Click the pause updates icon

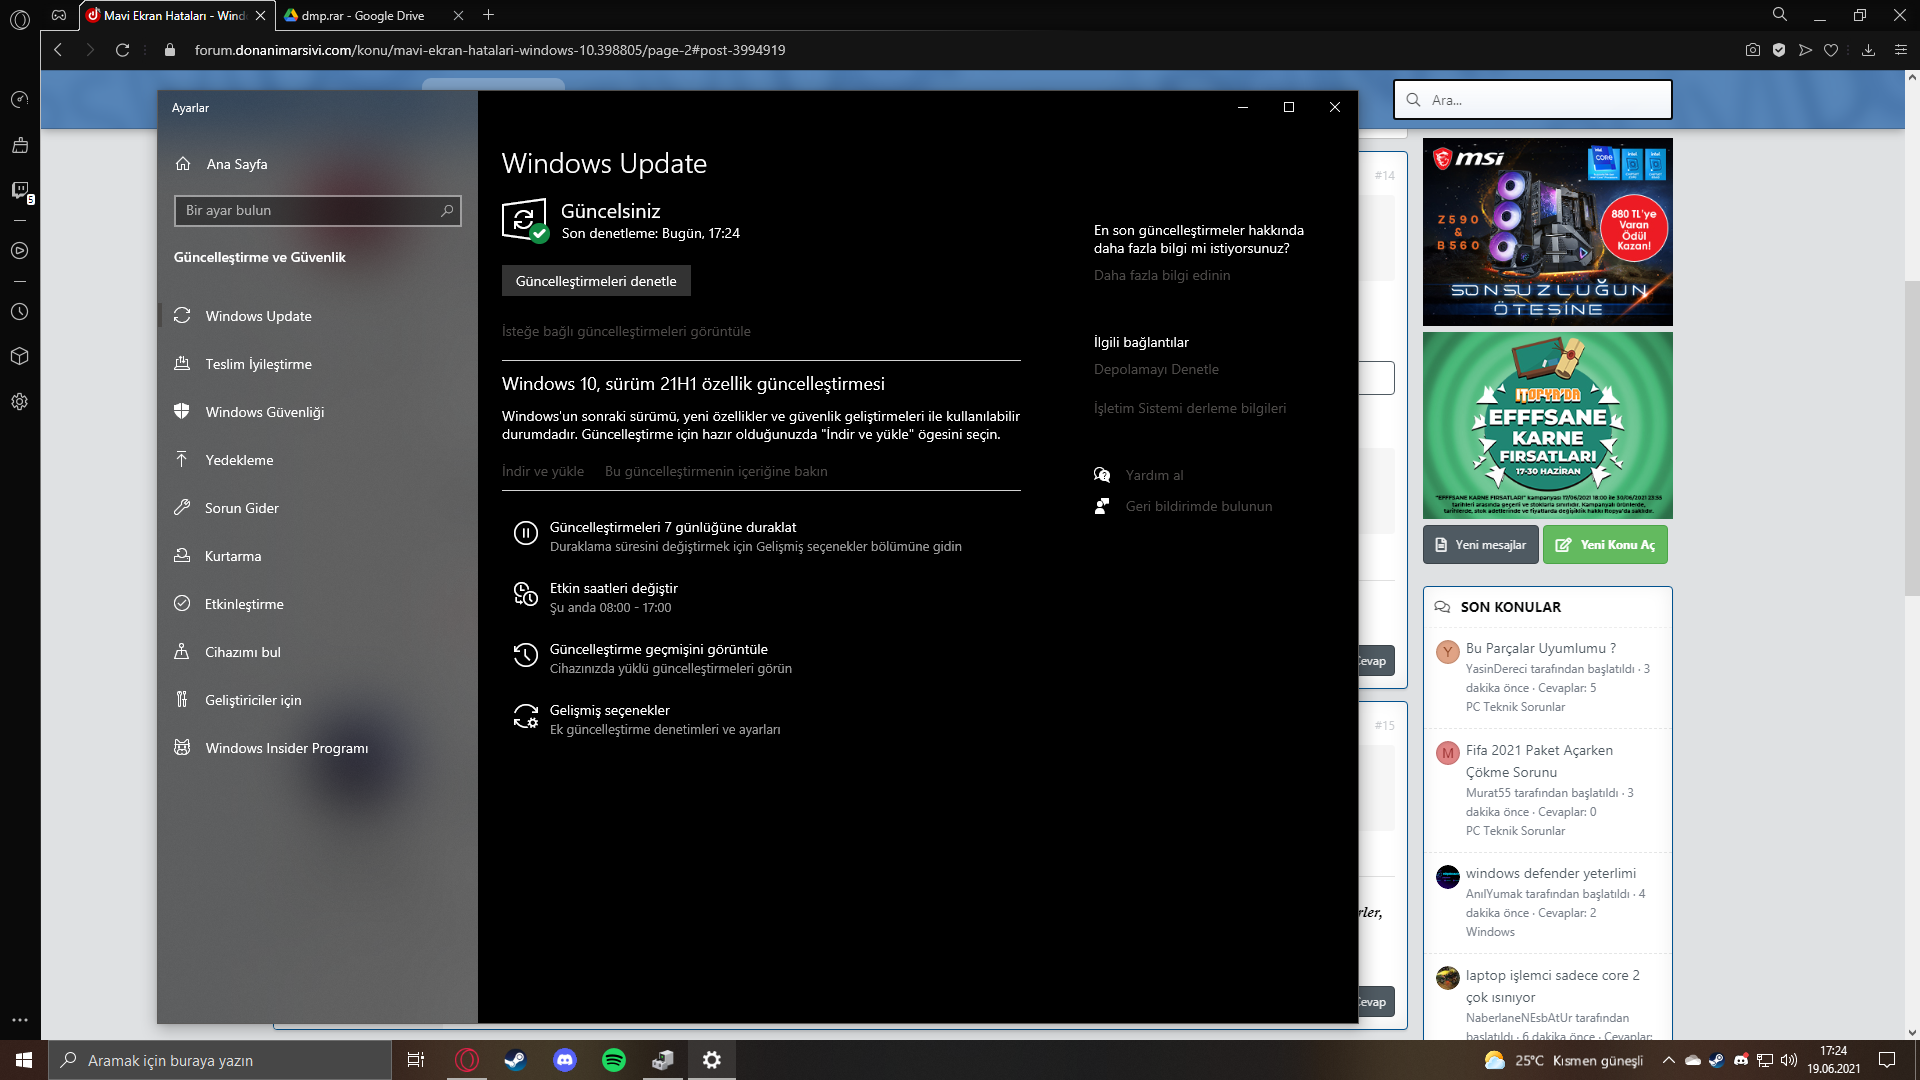pos(525,534)
